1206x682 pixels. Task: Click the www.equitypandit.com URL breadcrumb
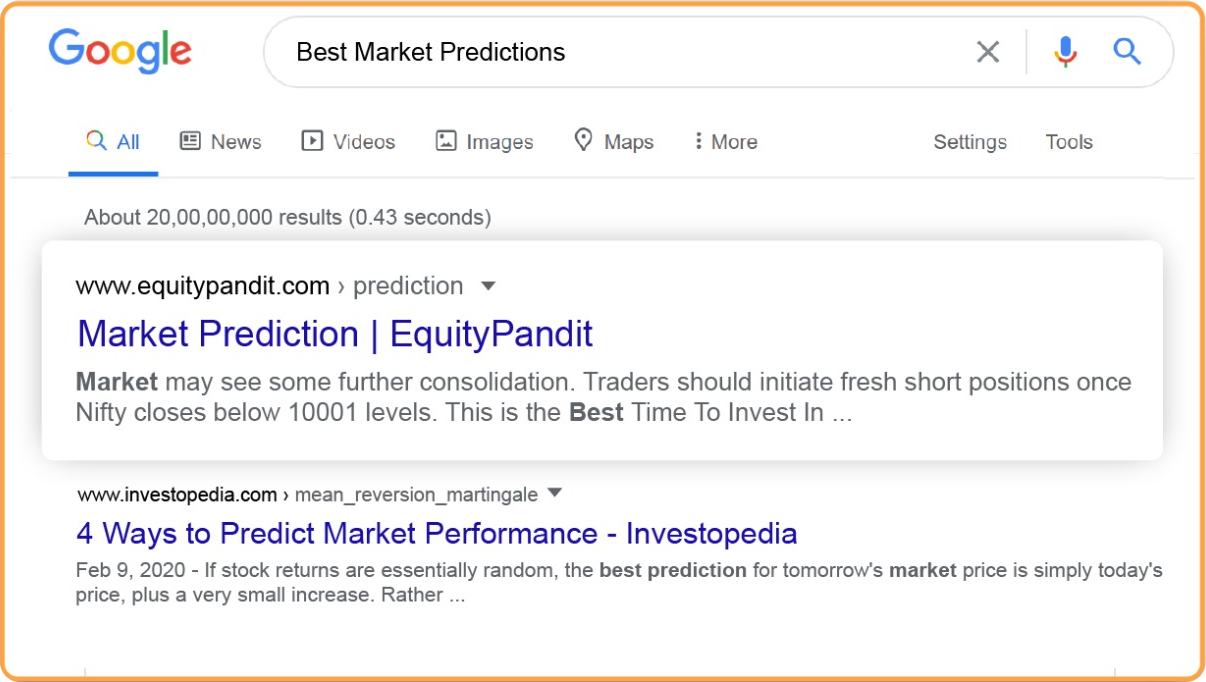pos(203,286)
